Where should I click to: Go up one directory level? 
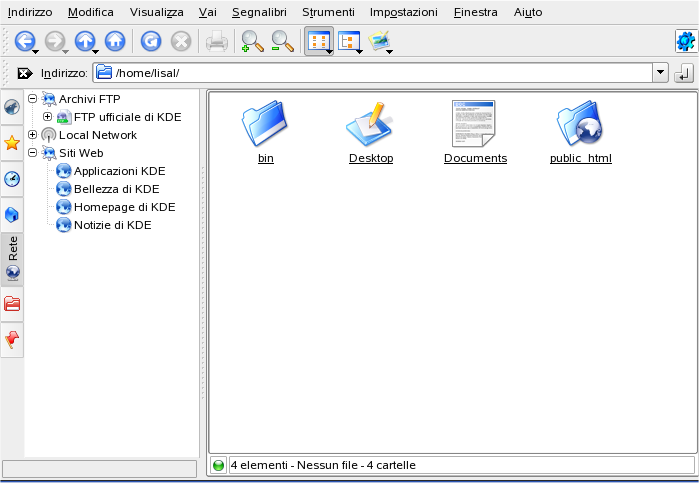point(84,41)
